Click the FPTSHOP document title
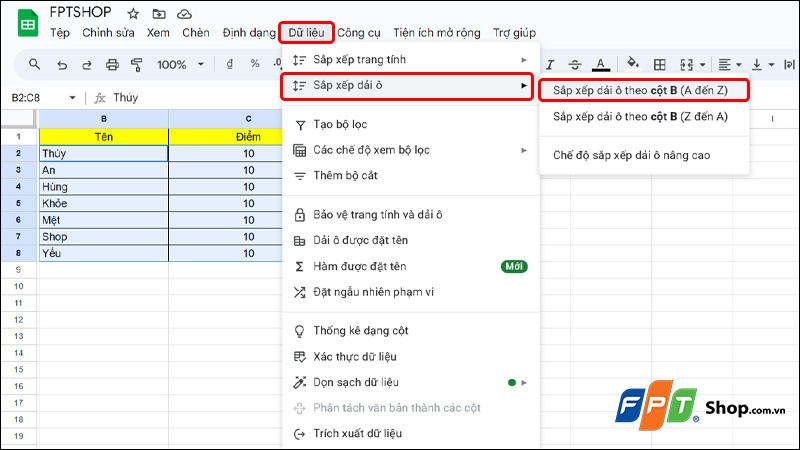 click(80, 12)
